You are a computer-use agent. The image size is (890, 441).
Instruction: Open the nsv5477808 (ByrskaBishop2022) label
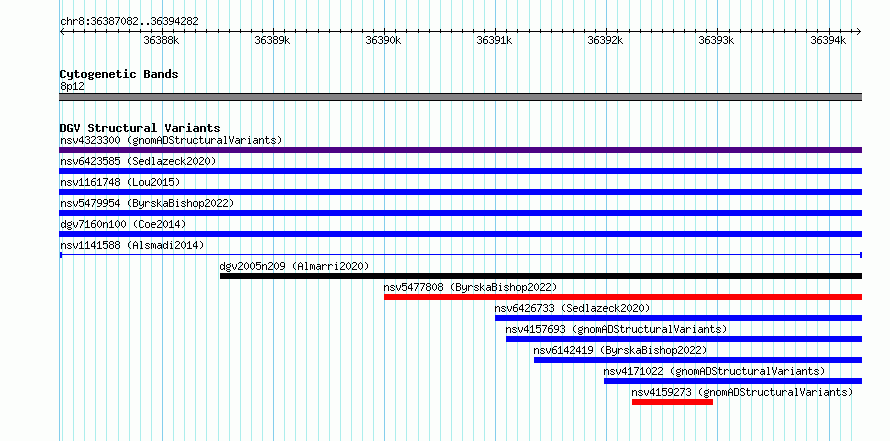point(470,287)
